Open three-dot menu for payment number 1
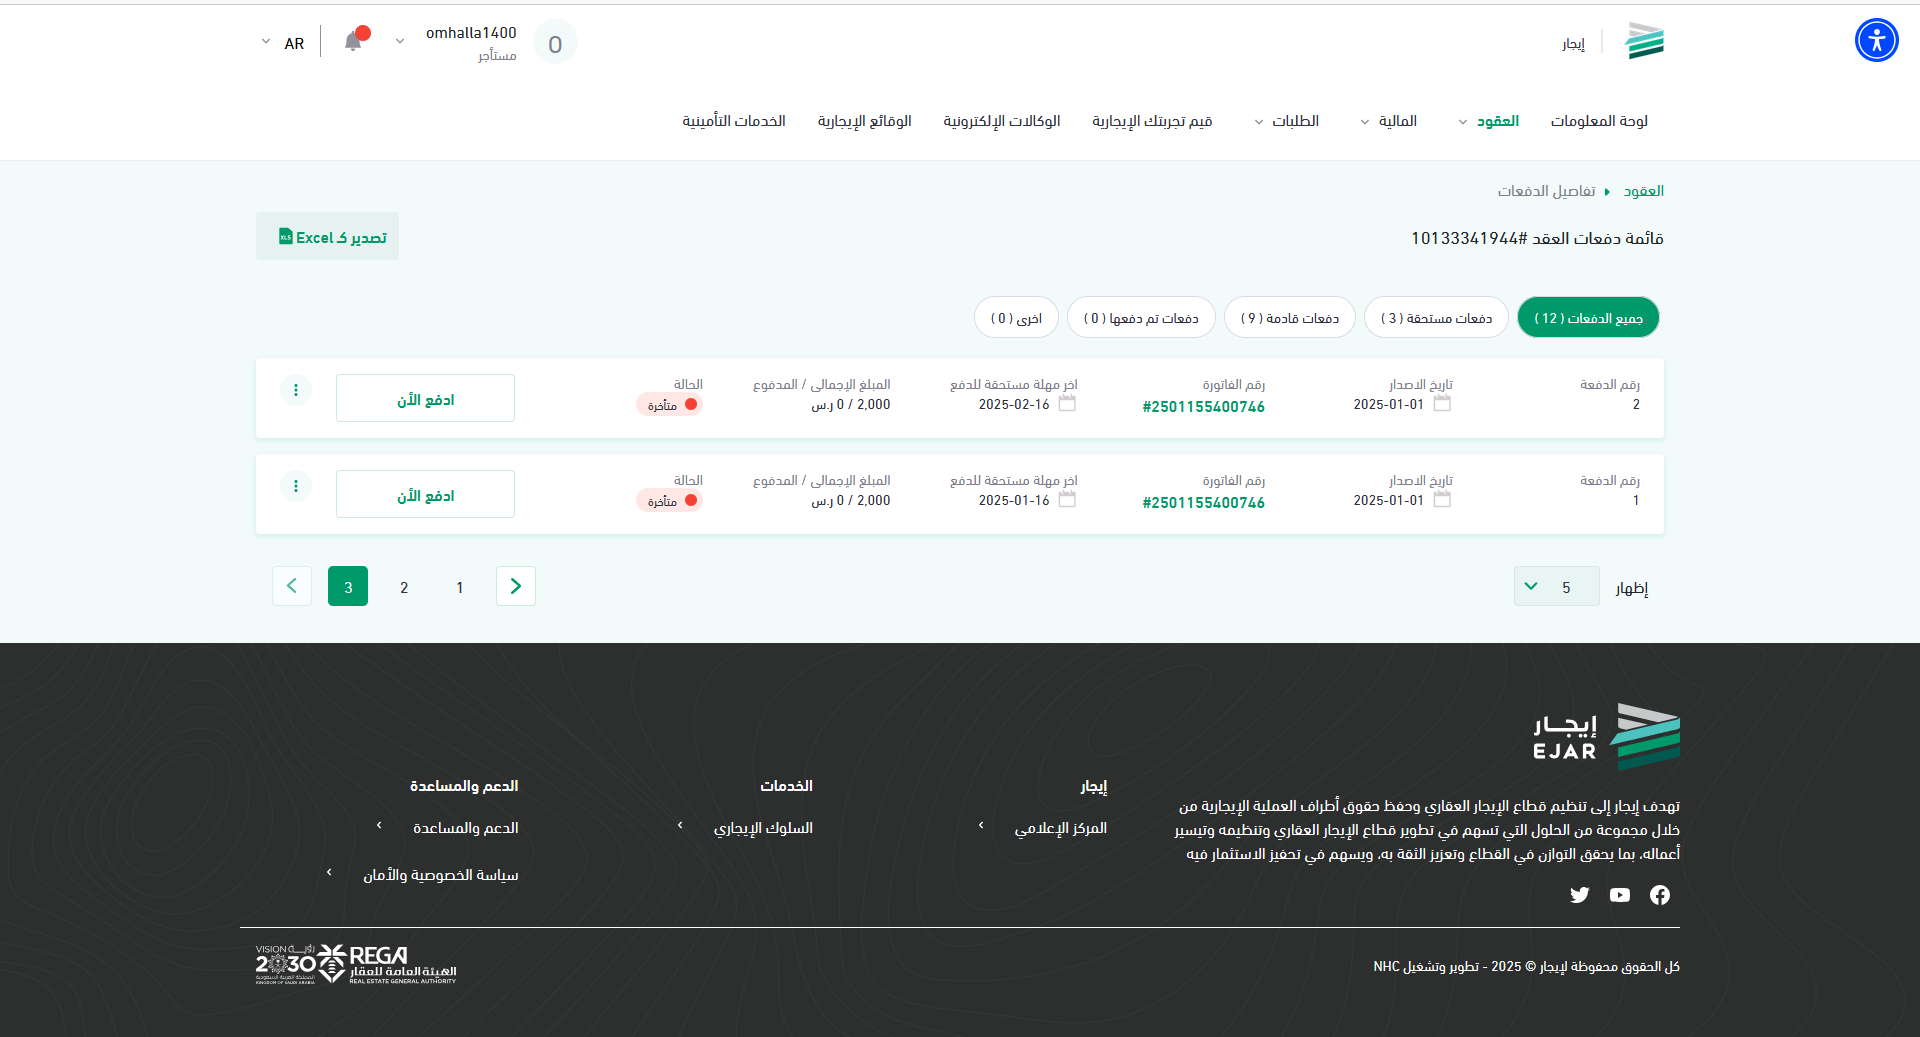Screen dimensions: 1920x1037 (296, 486)
